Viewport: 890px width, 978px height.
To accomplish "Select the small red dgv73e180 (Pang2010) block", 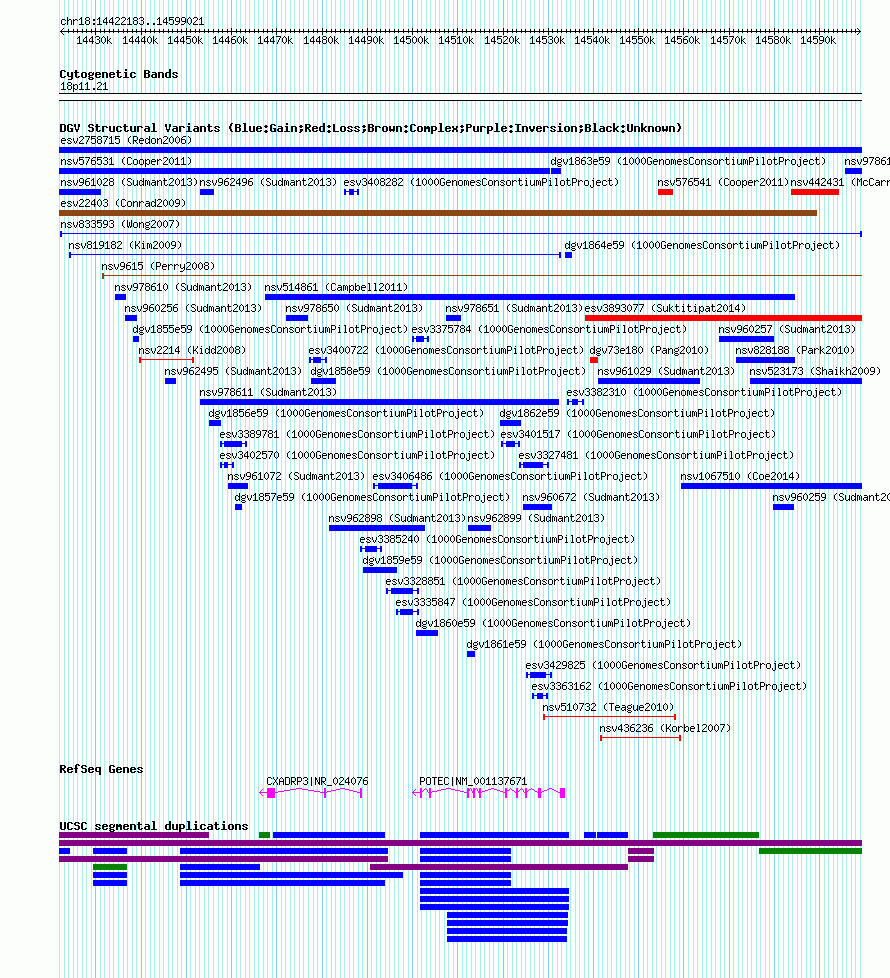I will coord(594,360).
